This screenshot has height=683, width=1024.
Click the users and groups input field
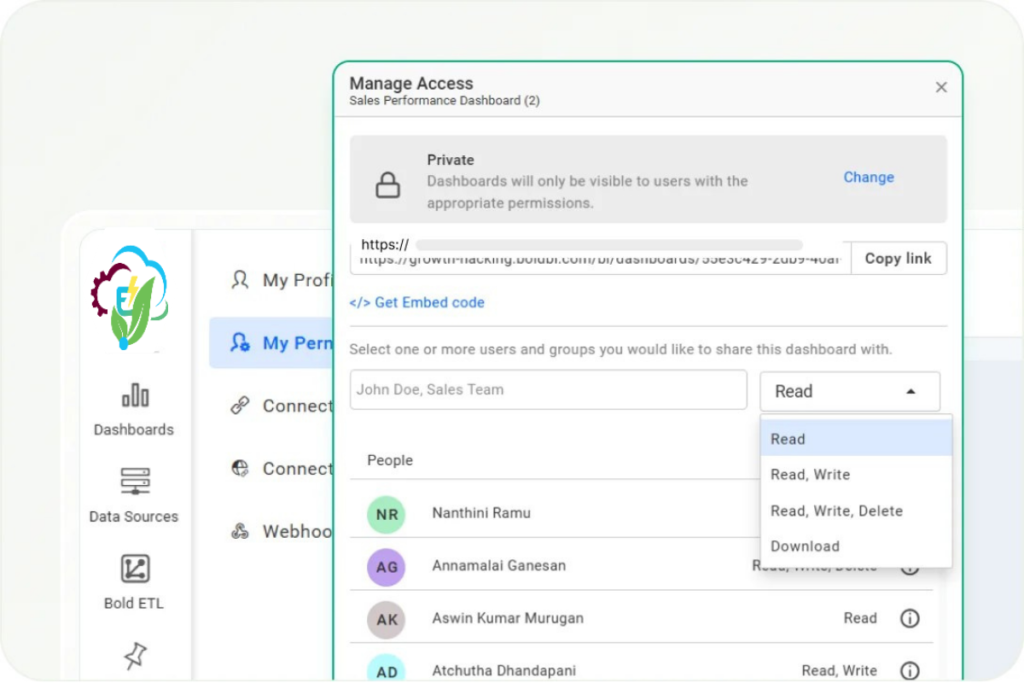coord(548,390)
